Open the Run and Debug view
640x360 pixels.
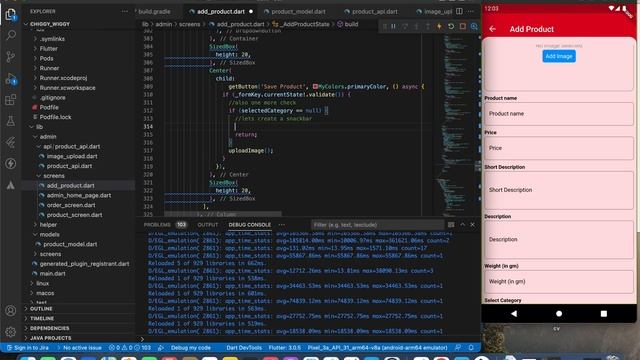[x=11, y=79]
